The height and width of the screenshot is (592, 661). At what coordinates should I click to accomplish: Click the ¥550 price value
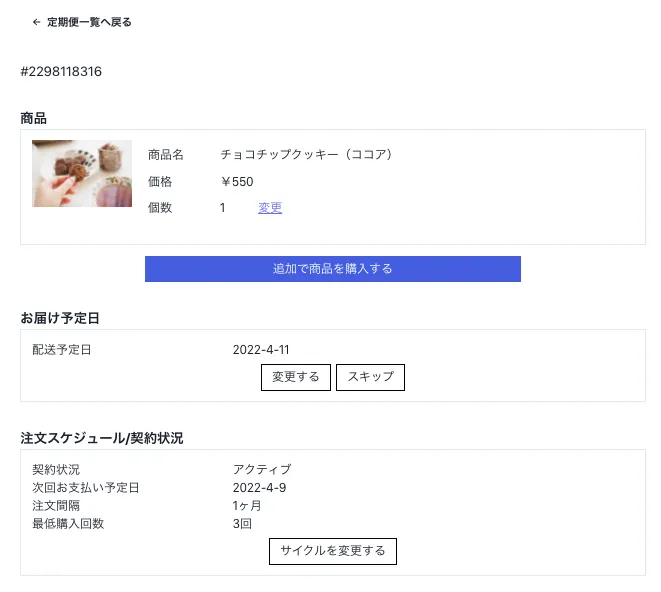pyautogui.click(x=237, y=182)
